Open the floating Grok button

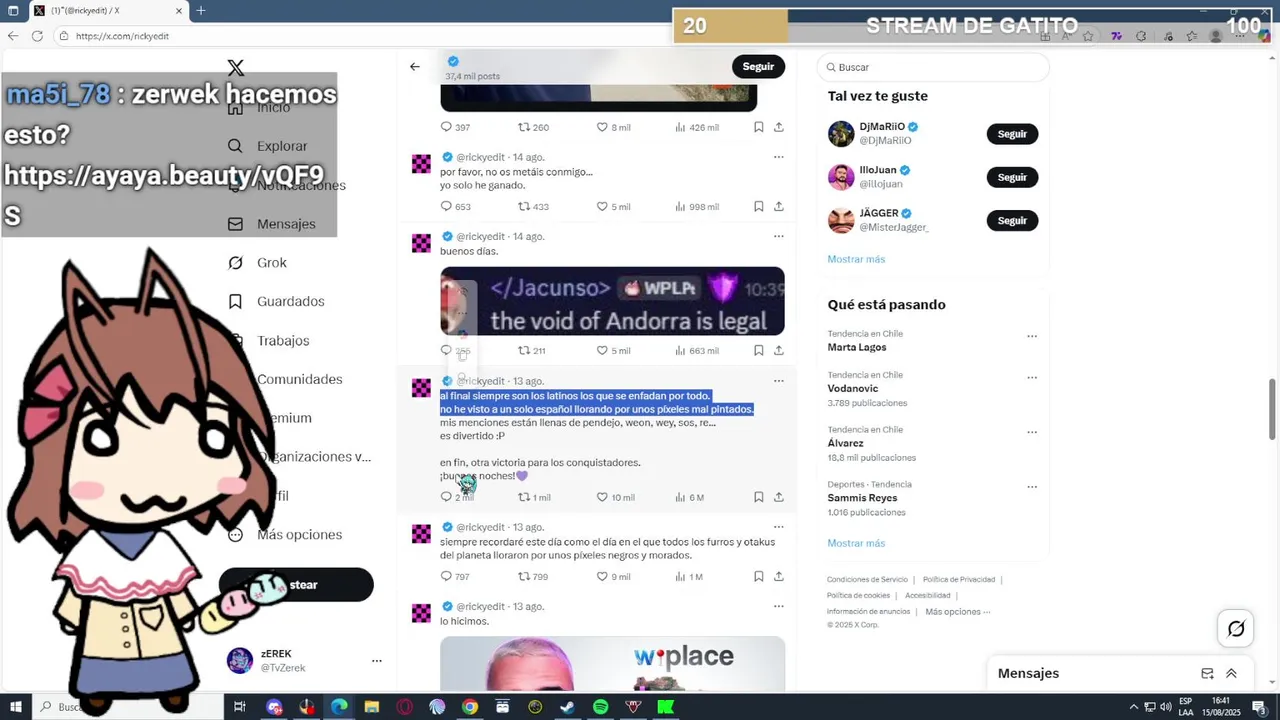1236,629
